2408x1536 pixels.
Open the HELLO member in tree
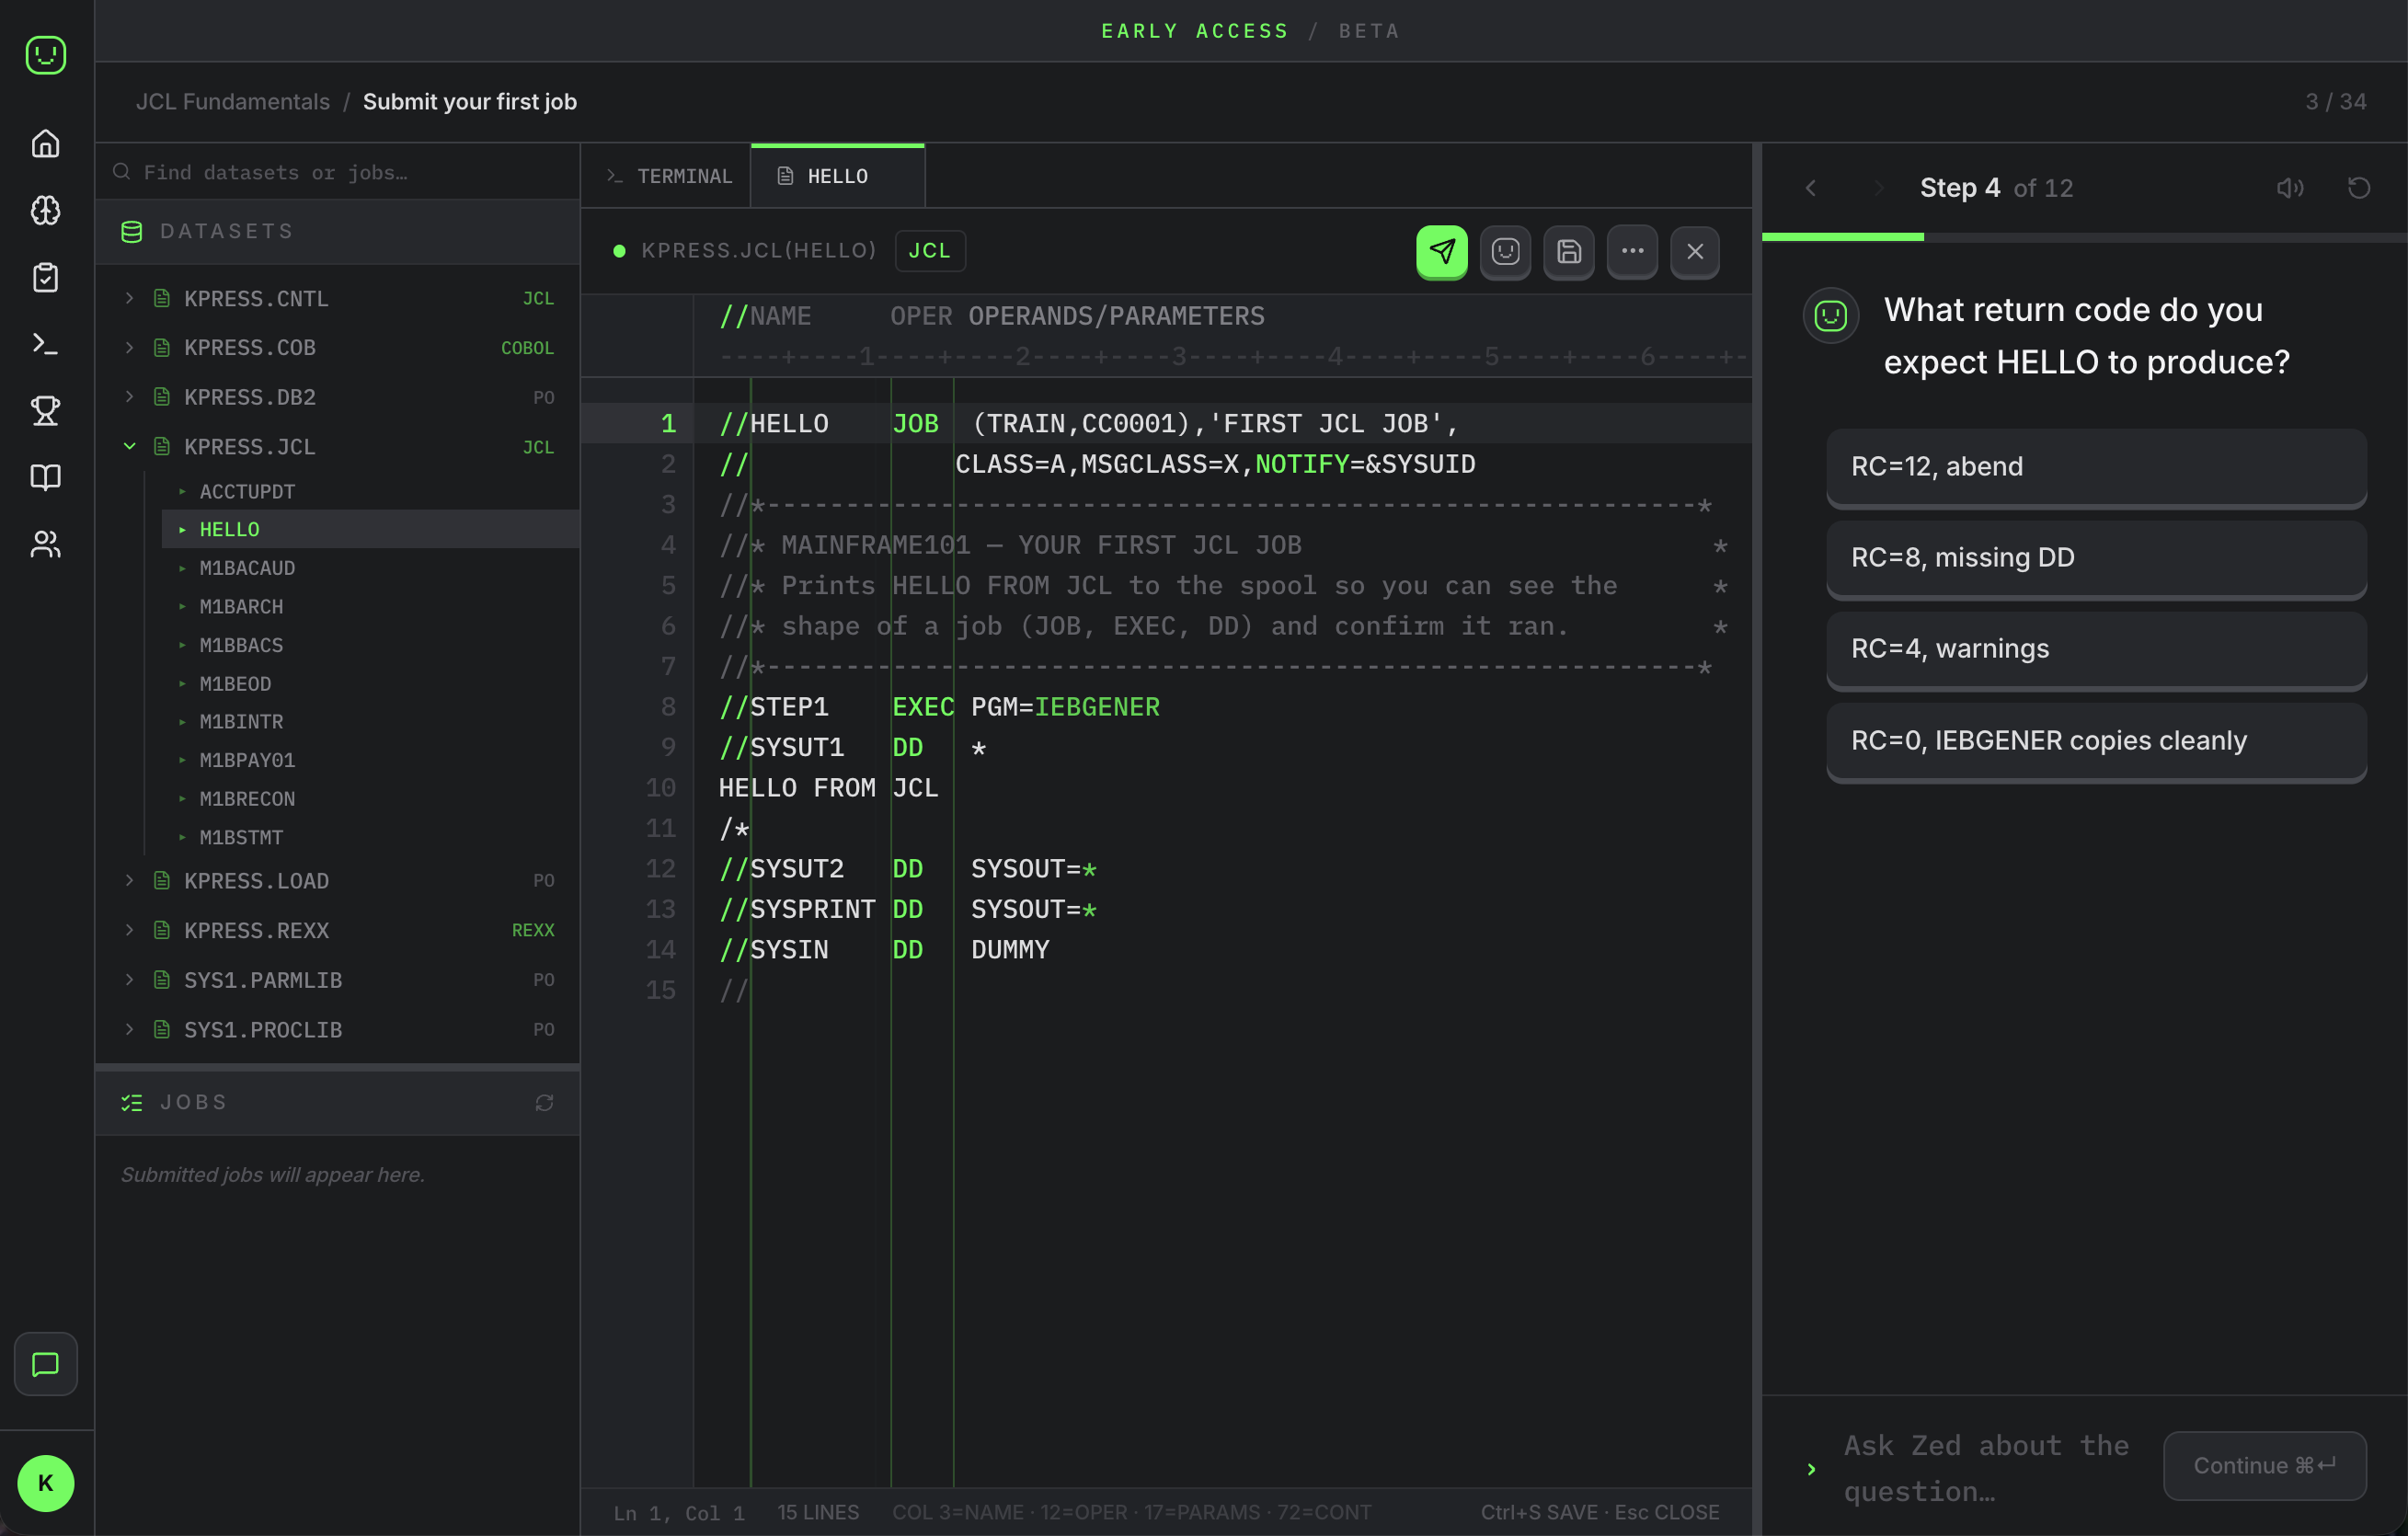pyautogui.click(x=370, y=529)
